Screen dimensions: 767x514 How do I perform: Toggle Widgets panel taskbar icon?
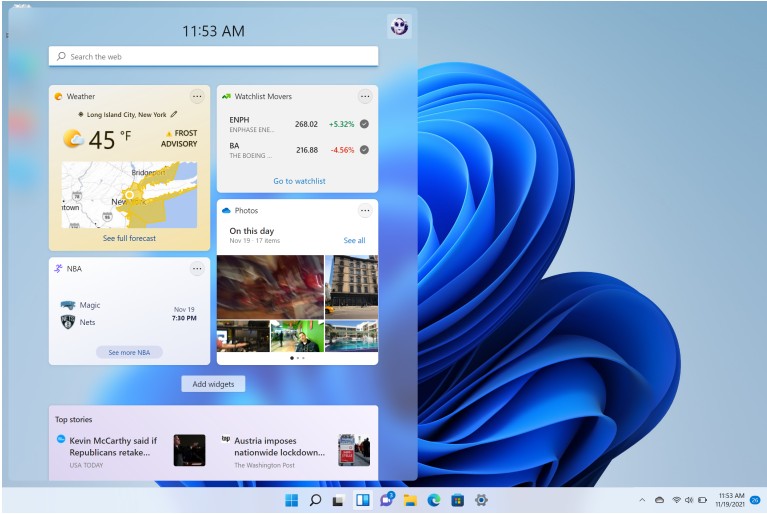[x=362, y=500]
